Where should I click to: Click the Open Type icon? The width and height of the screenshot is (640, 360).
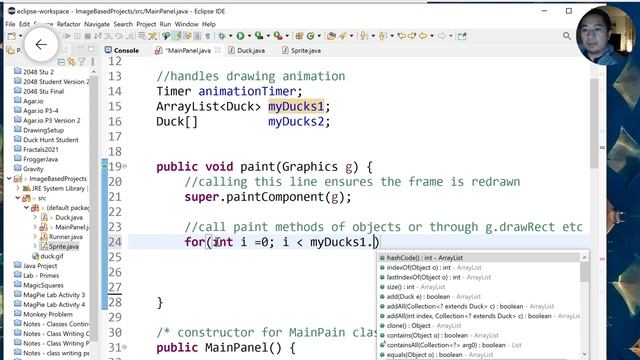(331, 36)
